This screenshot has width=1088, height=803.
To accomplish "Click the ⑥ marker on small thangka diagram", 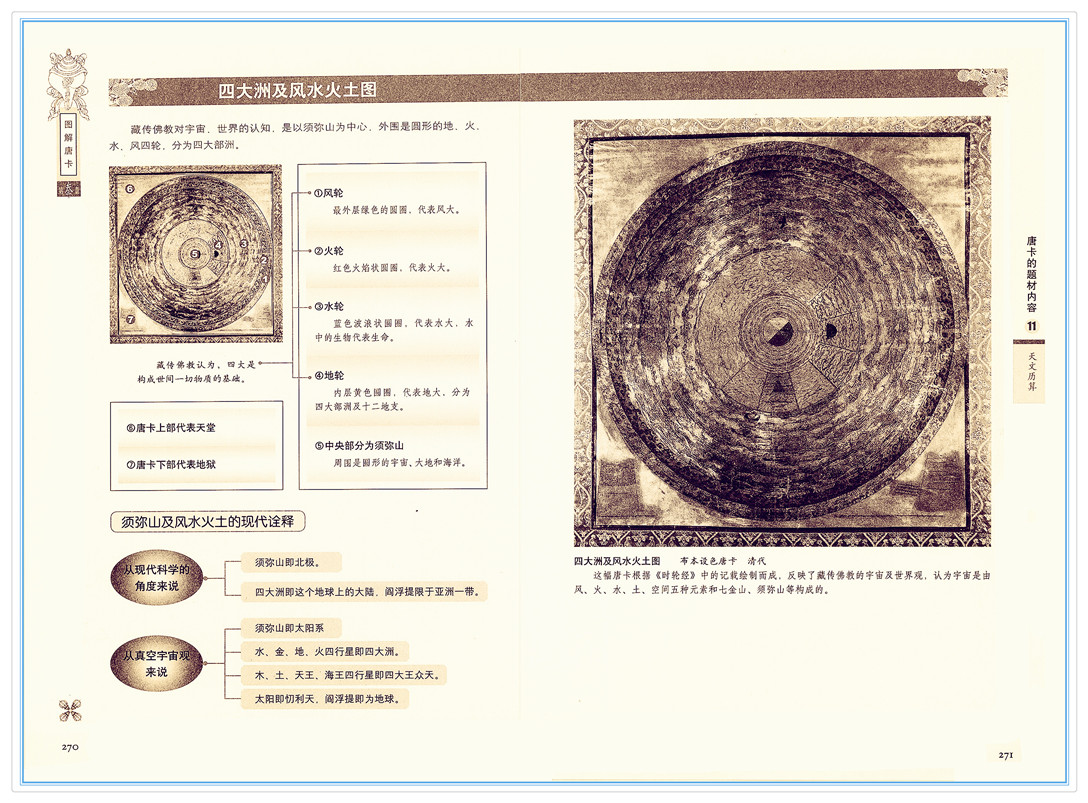I will pyautogui.click(x=129, y=188).
